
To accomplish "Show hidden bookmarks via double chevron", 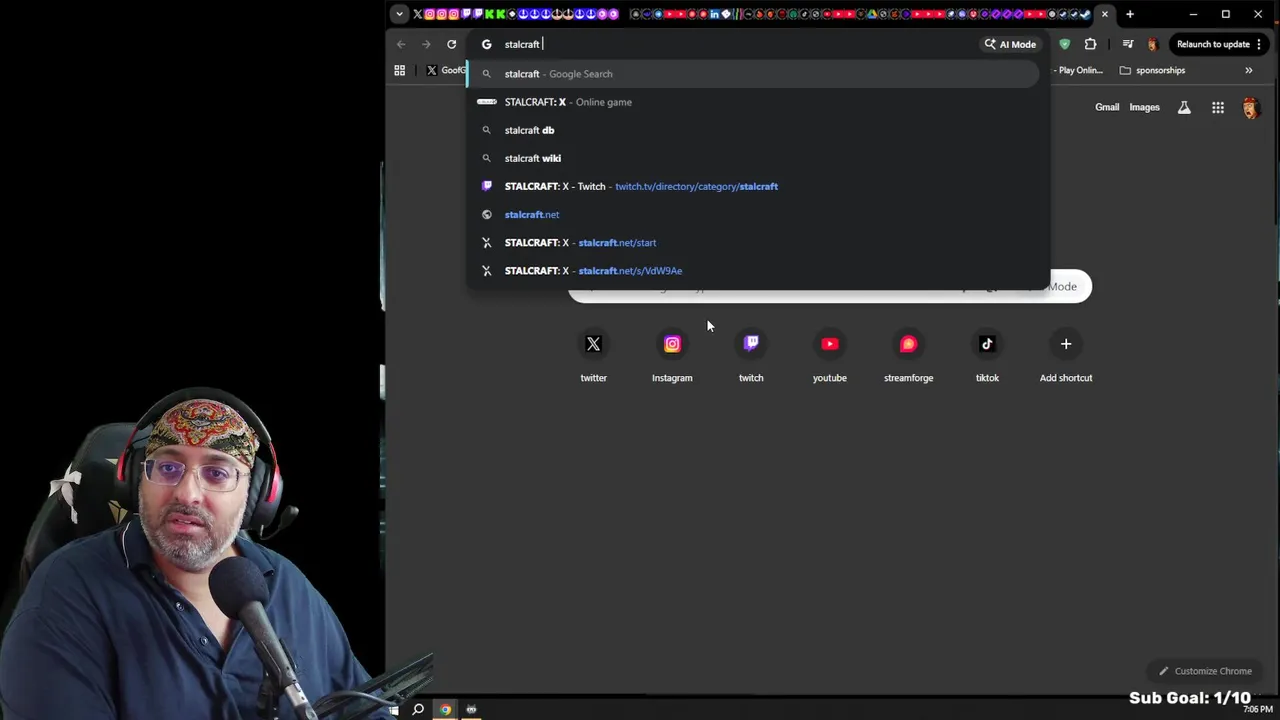I will point(1248,70).
